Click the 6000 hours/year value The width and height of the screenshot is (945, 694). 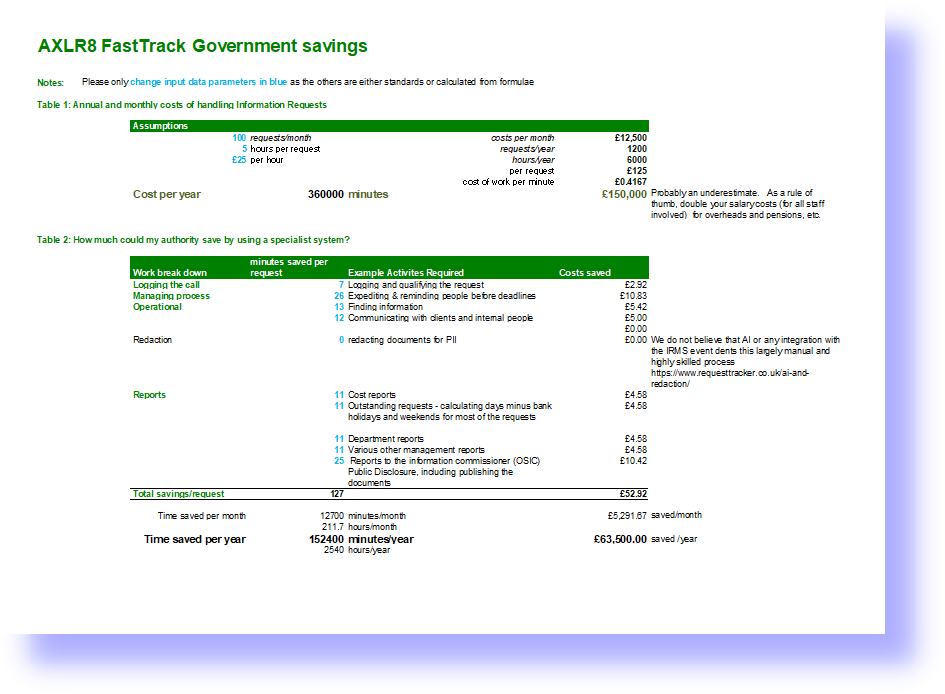pyautogui.click(x=636, y=160)
